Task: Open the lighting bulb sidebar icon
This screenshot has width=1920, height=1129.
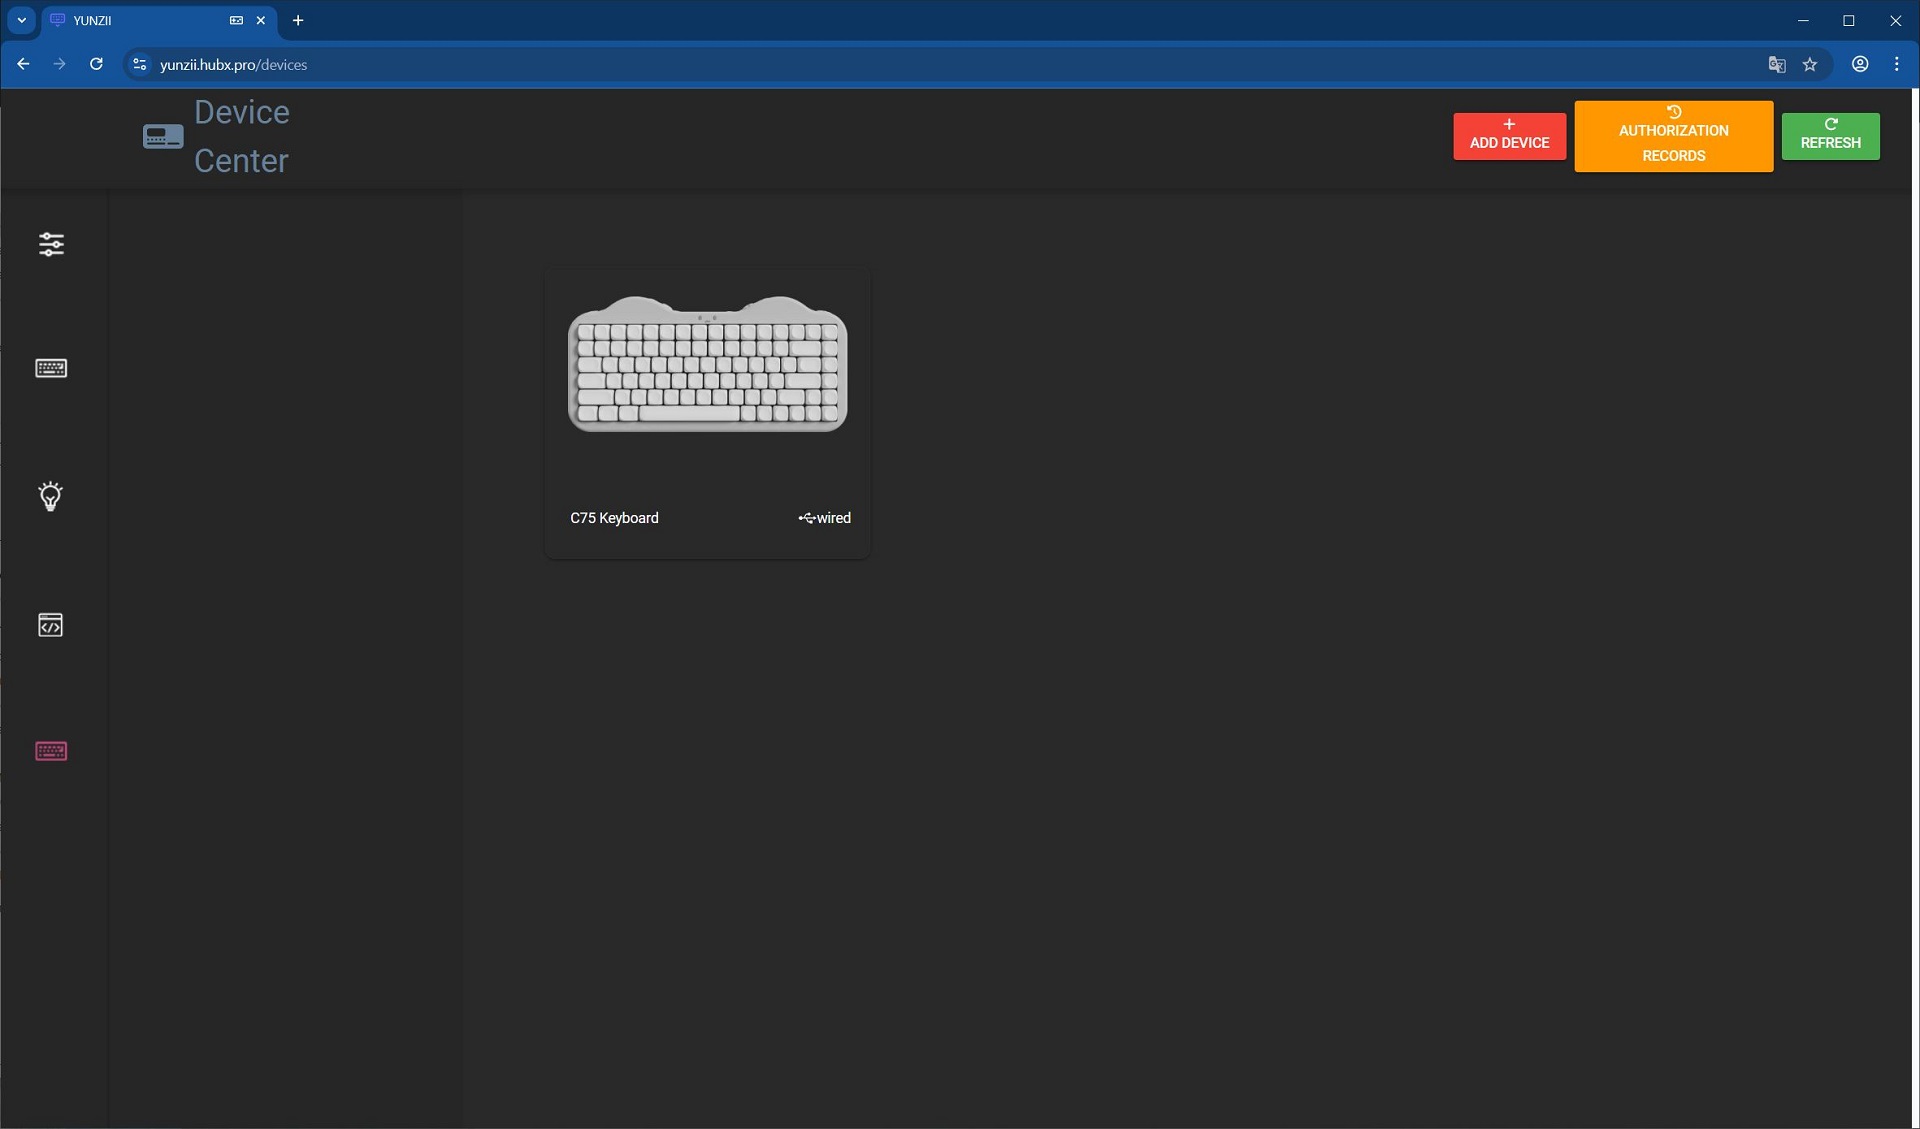Action: click(50, 496)
